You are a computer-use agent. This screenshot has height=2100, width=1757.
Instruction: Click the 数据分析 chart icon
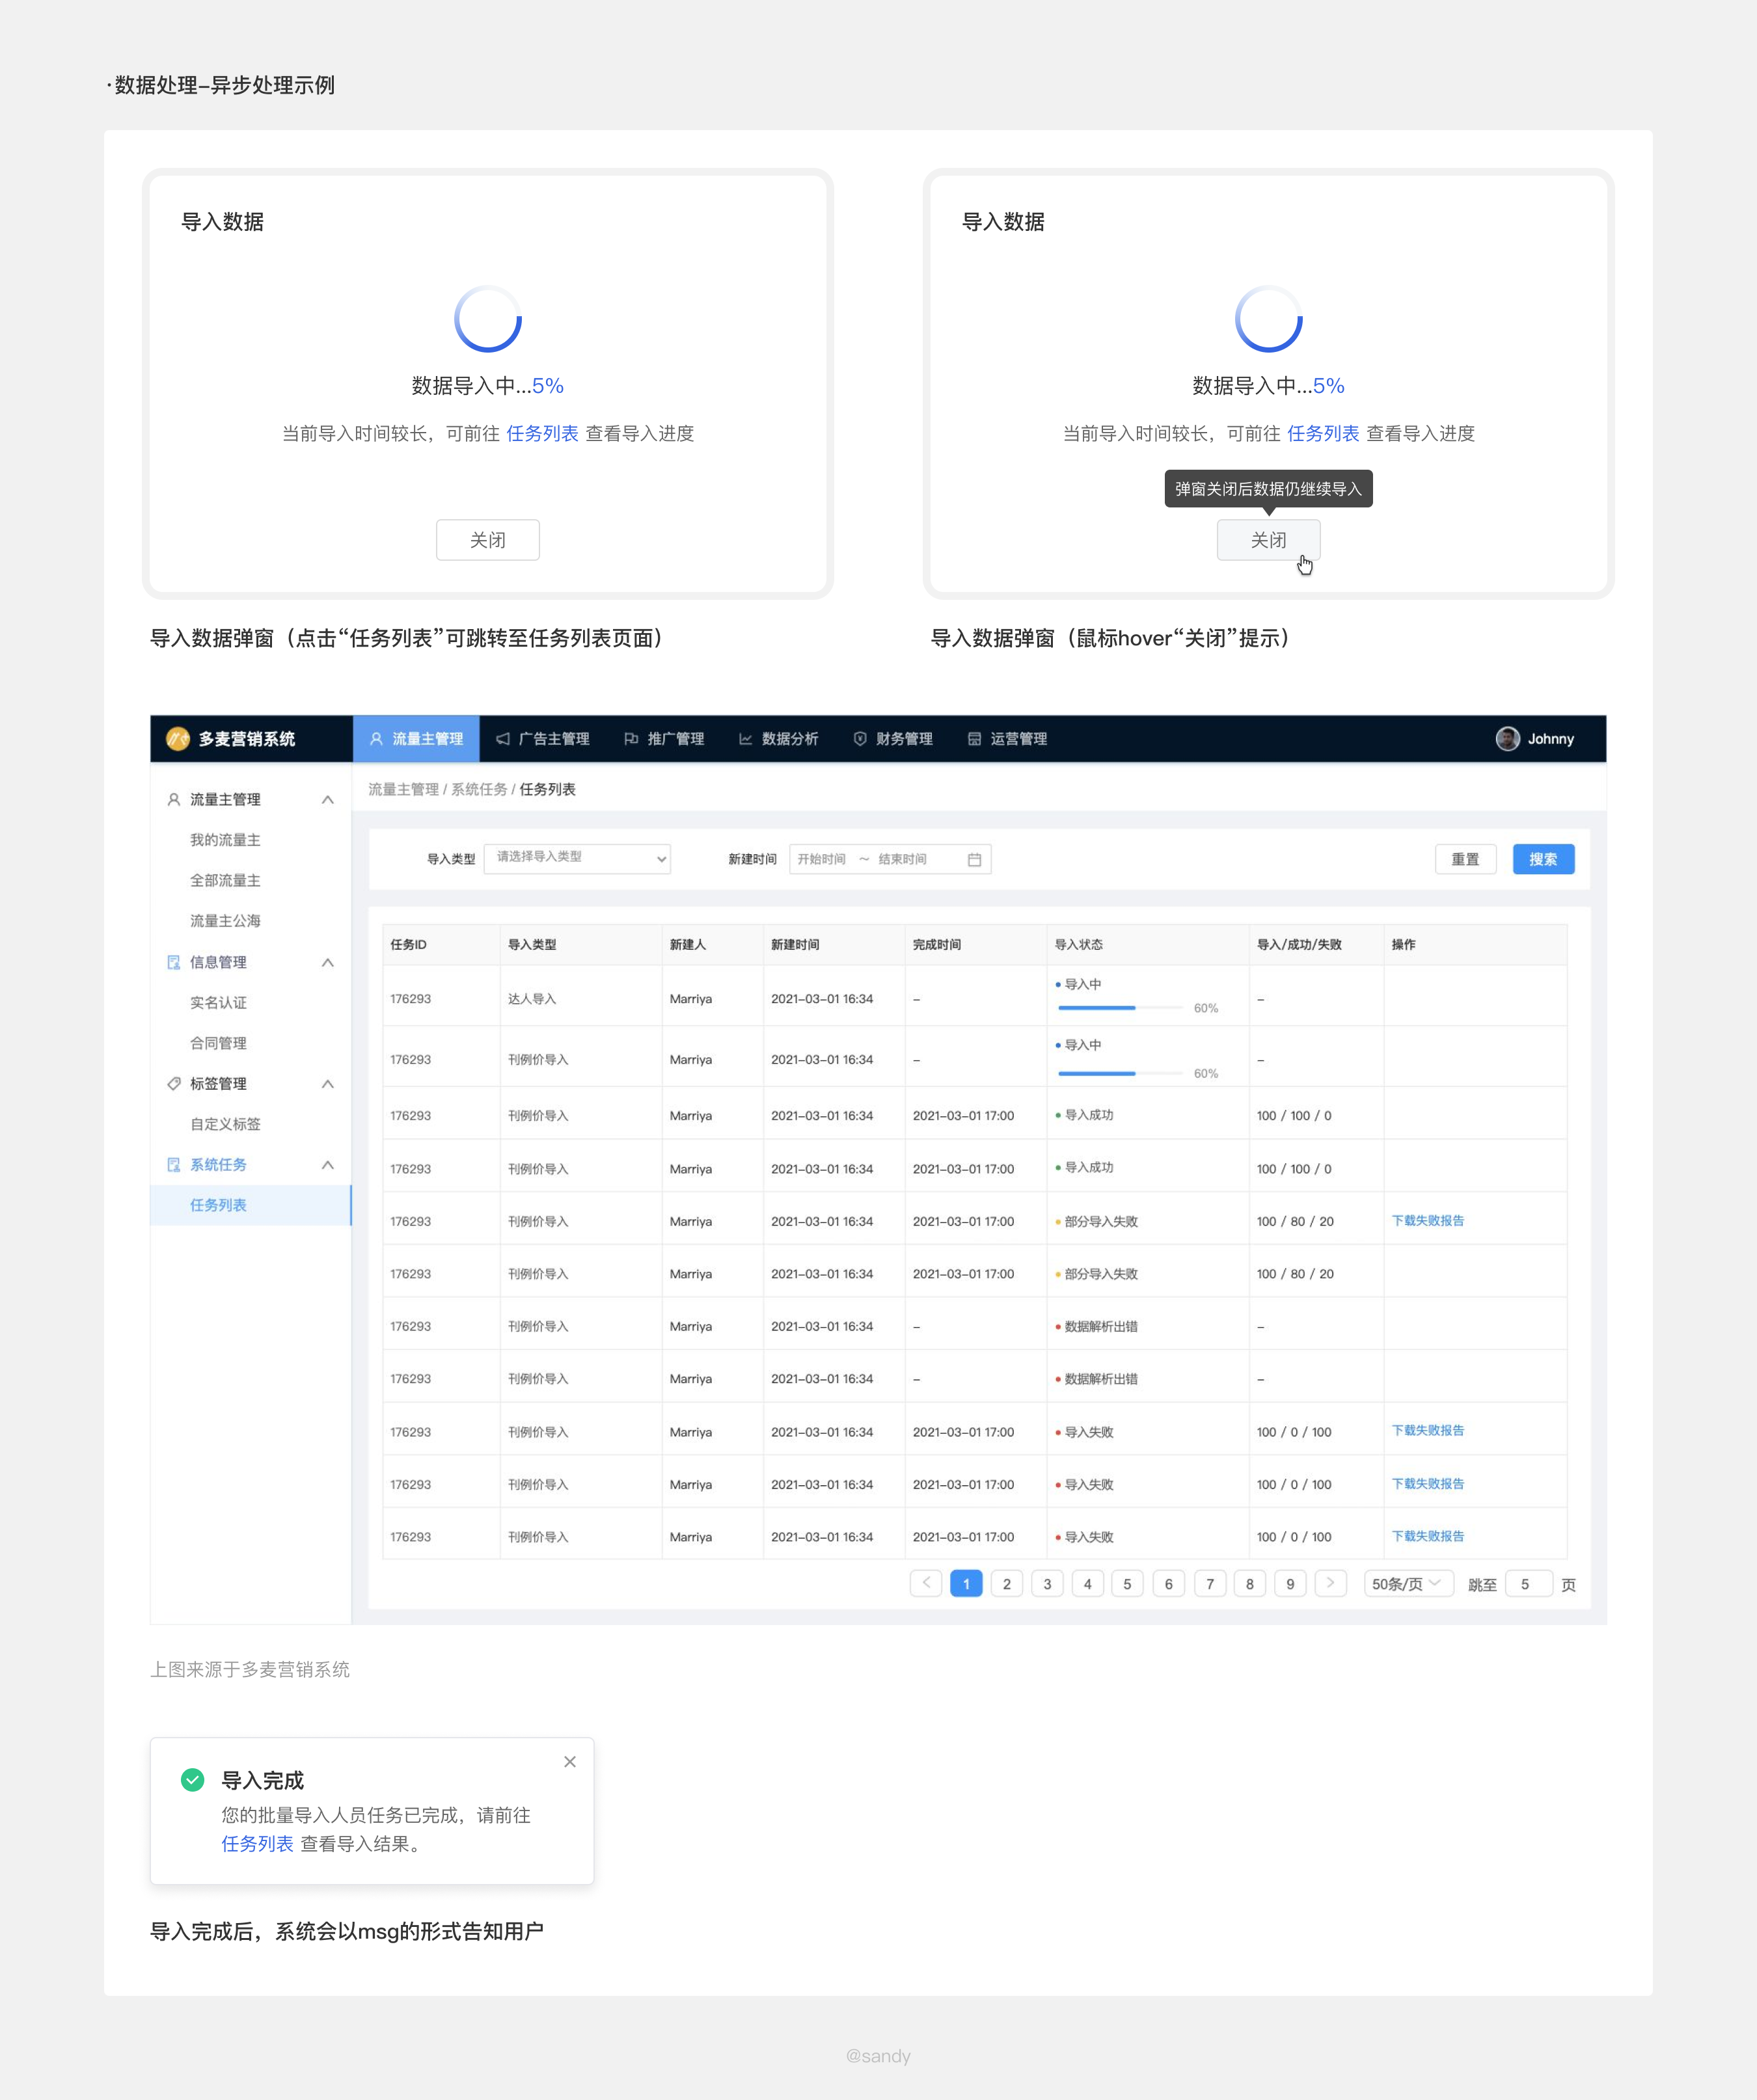point(745,739)
